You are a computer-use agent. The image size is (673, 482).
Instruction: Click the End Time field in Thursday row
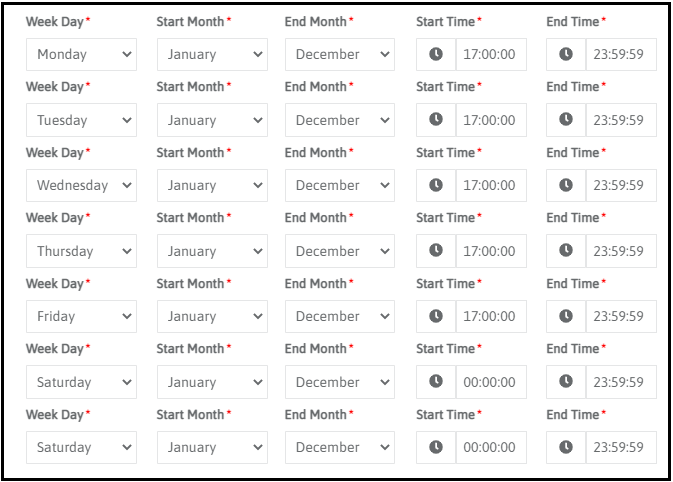point(620,251)
